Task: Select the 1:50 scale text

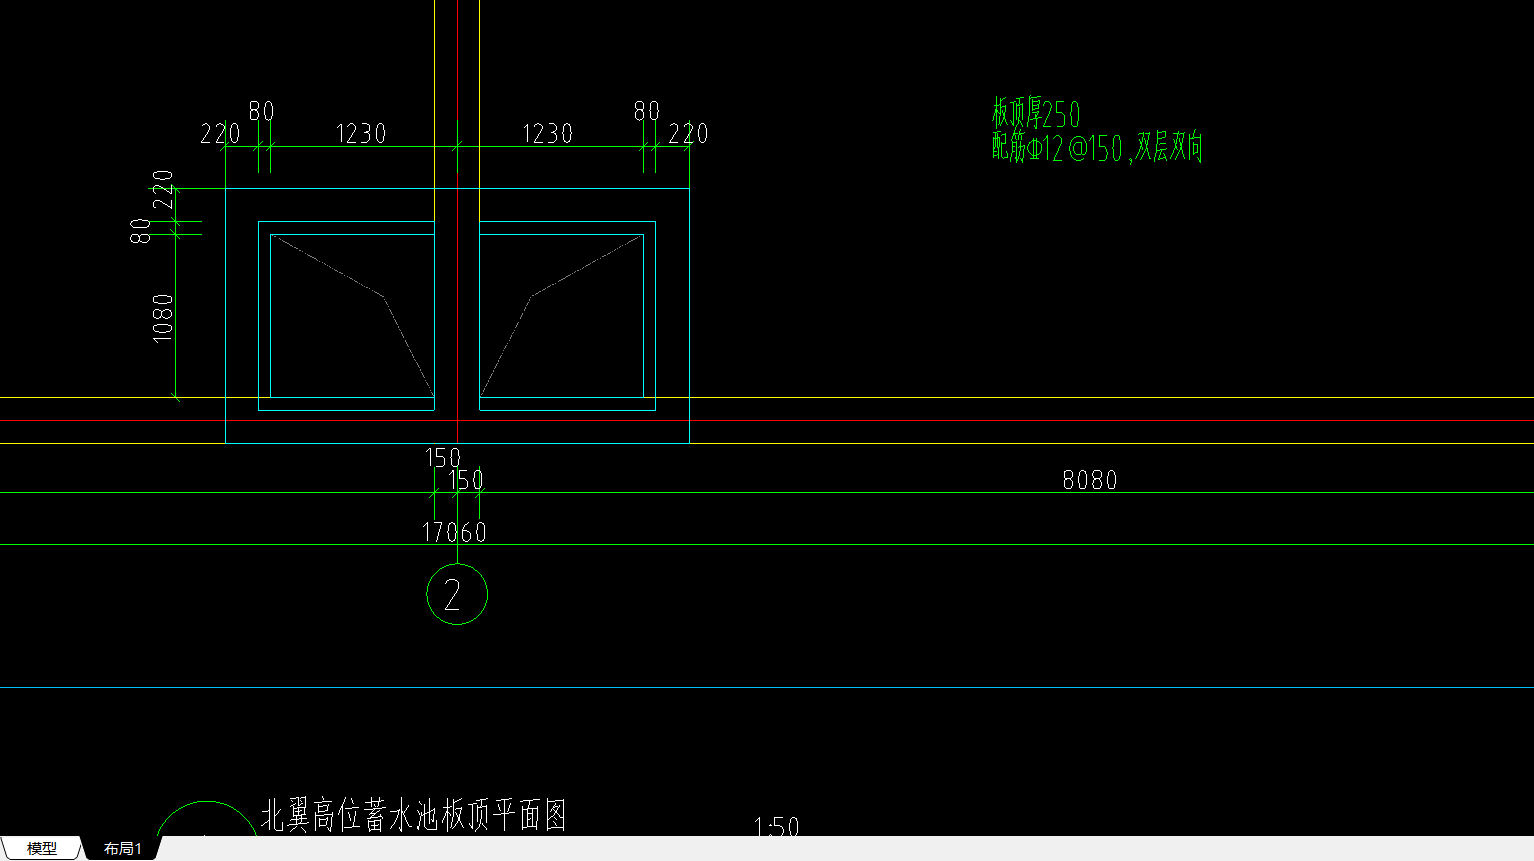Action: point(777,827)
